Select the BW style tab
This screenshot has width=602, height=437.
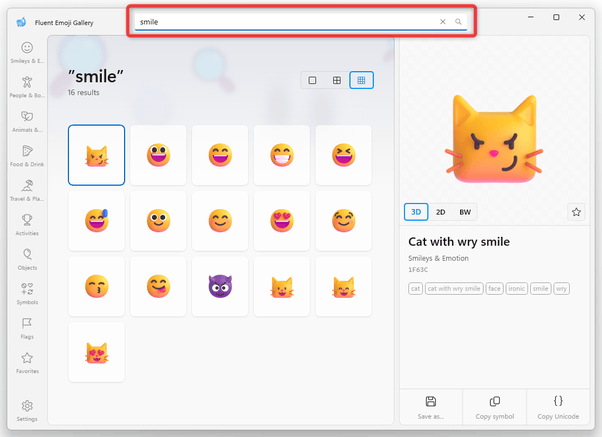coord(465,212)
